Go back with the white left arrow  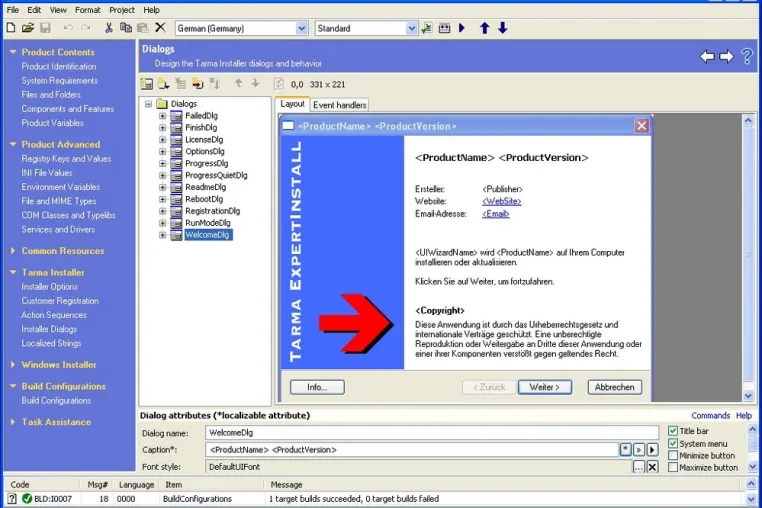(x=708, y=56)
